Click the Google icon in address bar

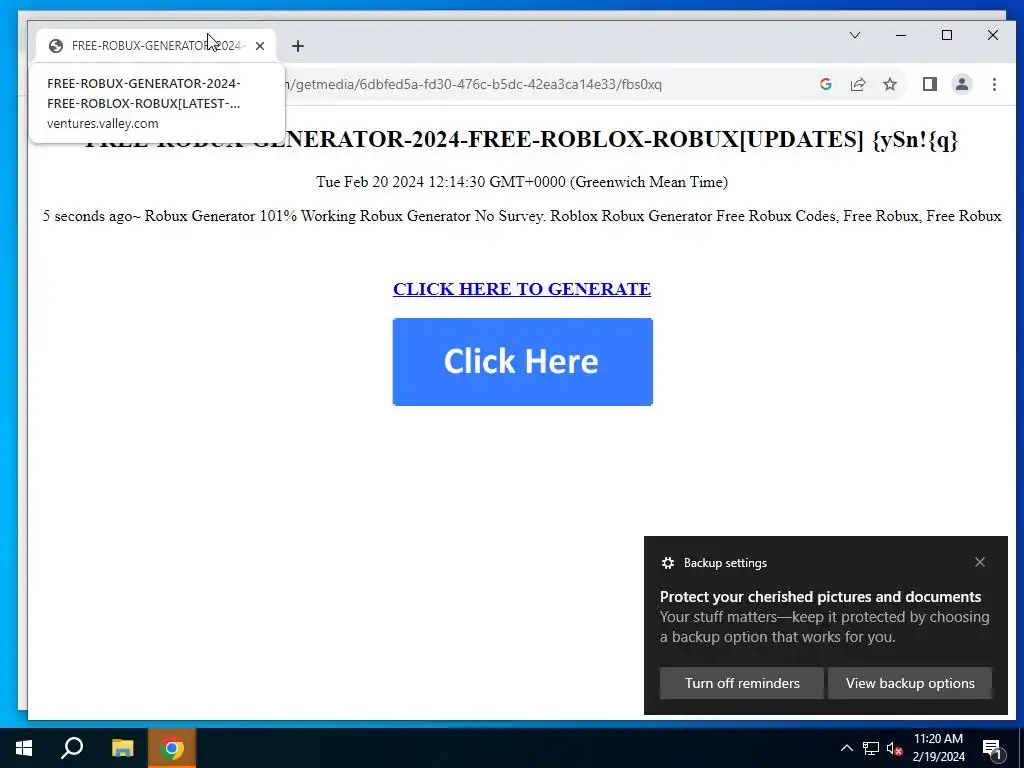[825, 84]
